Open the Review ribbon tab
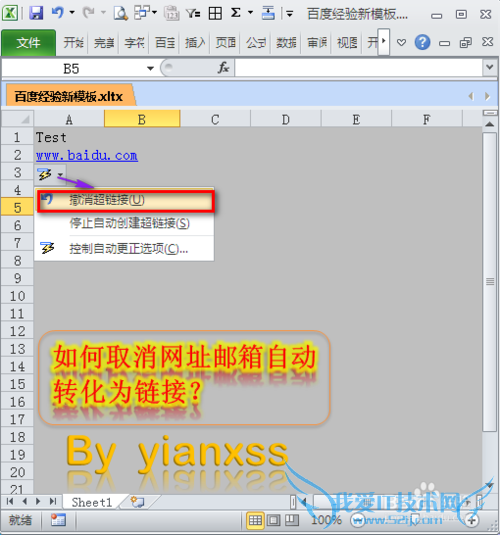 [316, 43]
